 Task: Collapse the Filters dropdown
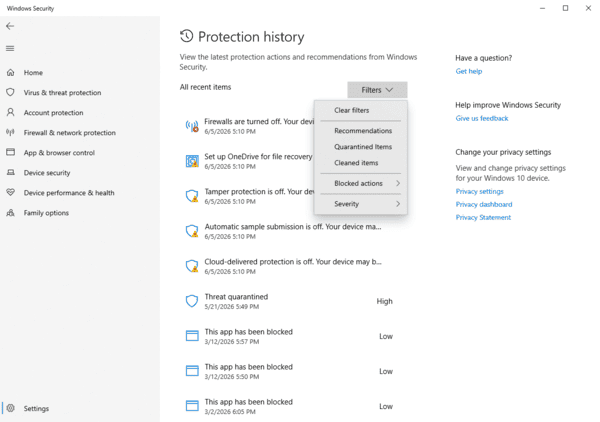tap(377, 90)
